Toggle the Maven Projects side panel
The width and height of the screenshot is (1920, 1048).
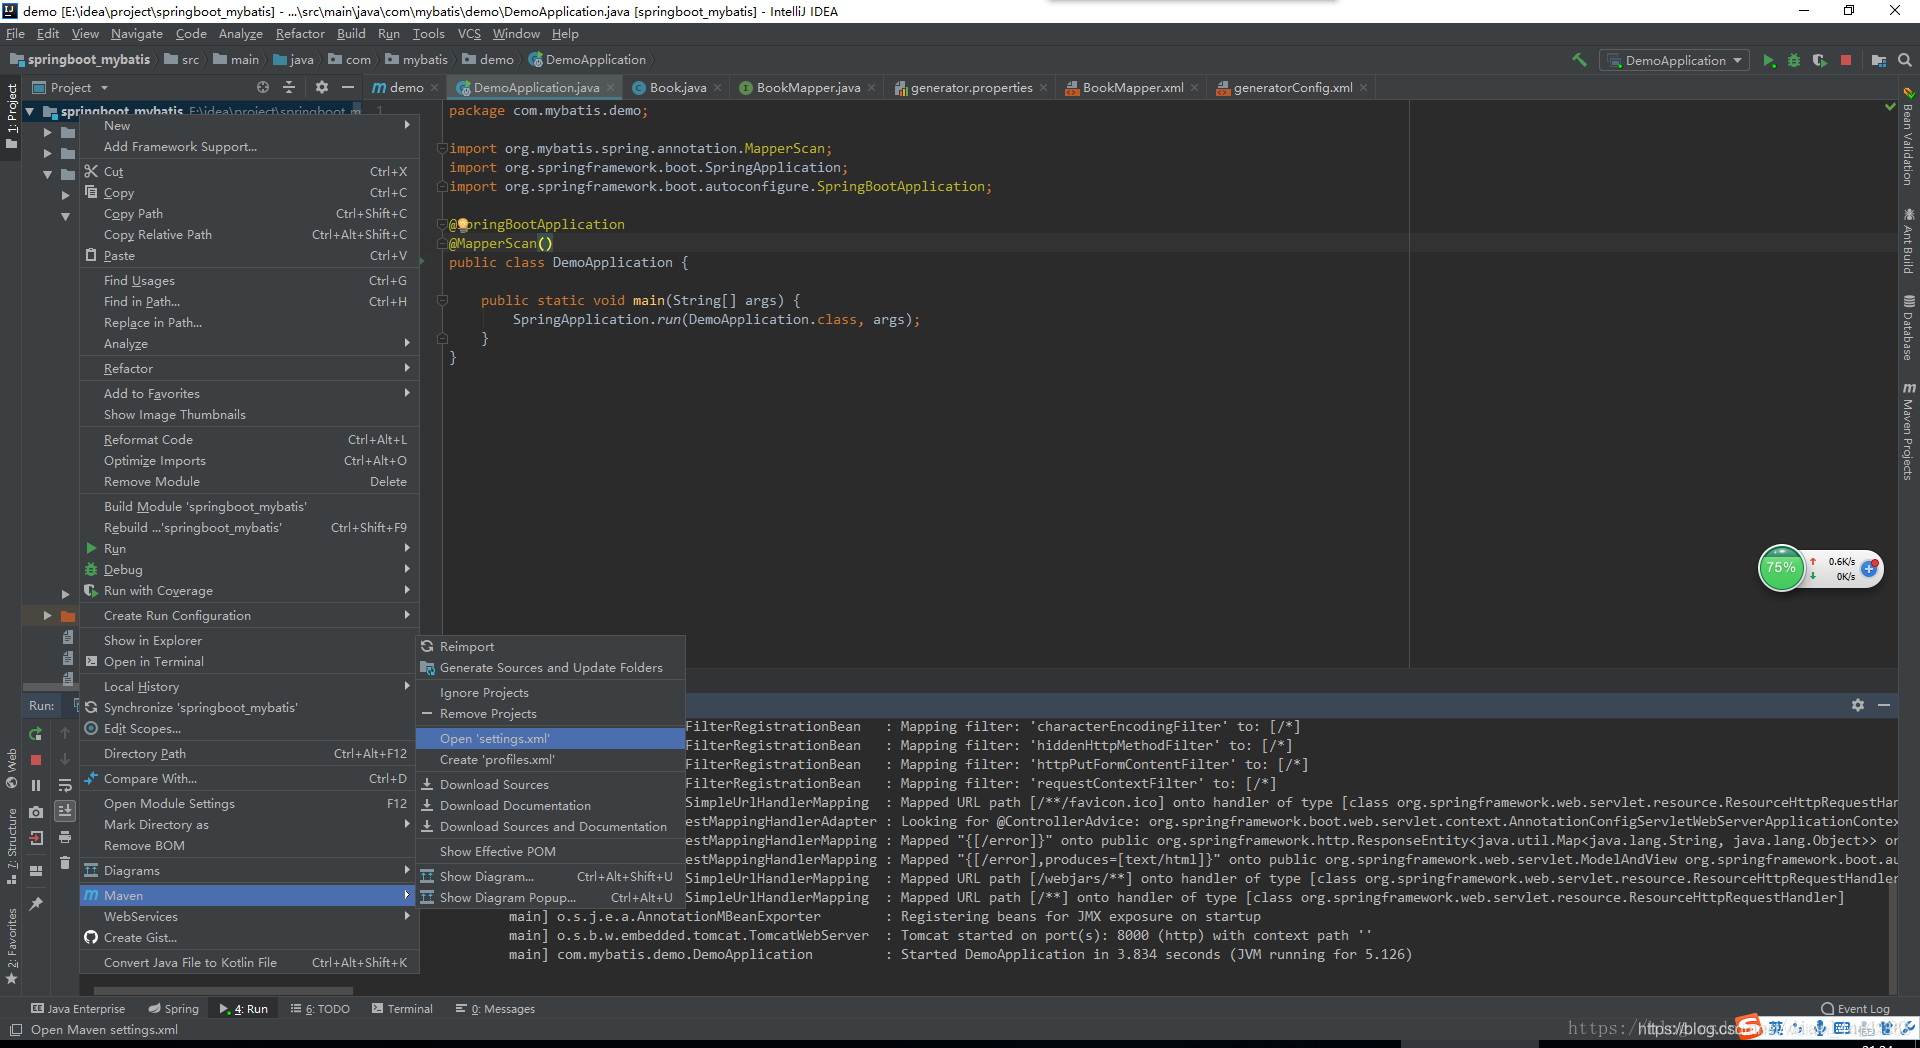1908,430
